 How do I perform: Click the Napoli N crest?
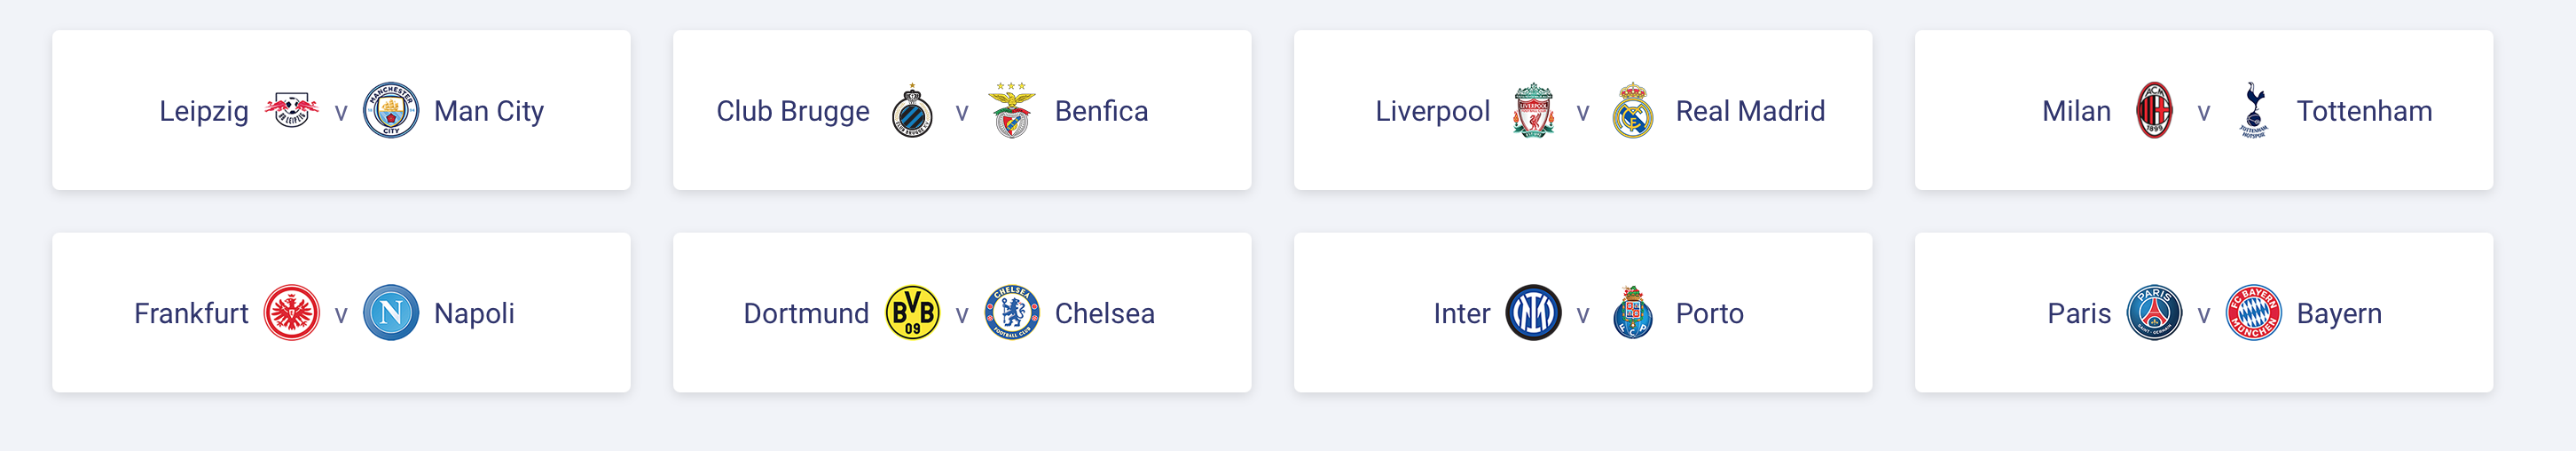pyautogui.click(x=391, y=313)
